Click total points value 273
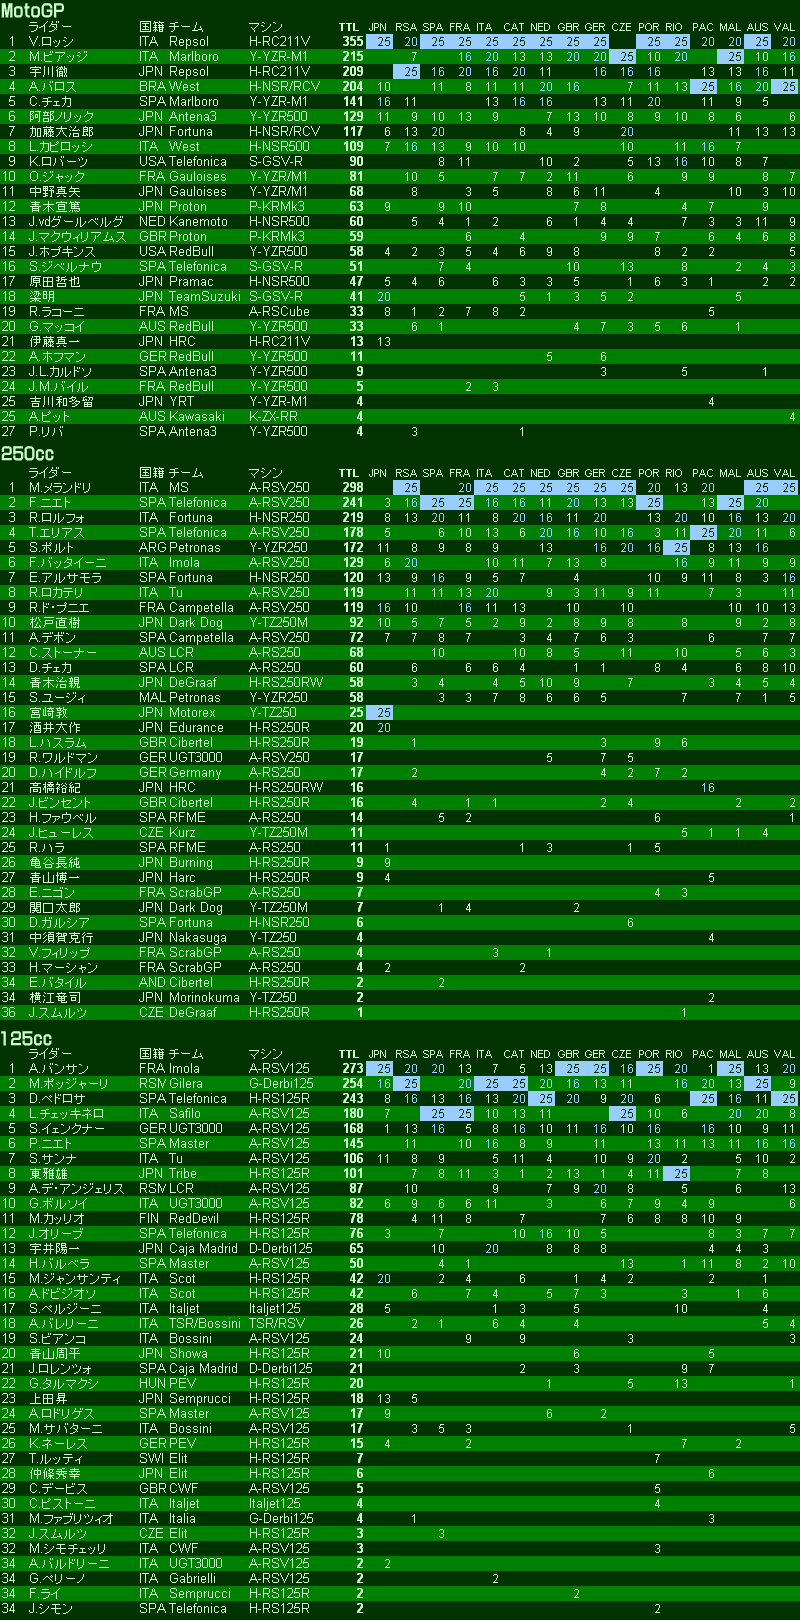Image resolution: width=800 pixels, height=1620 pixels. coord(352,1069)
